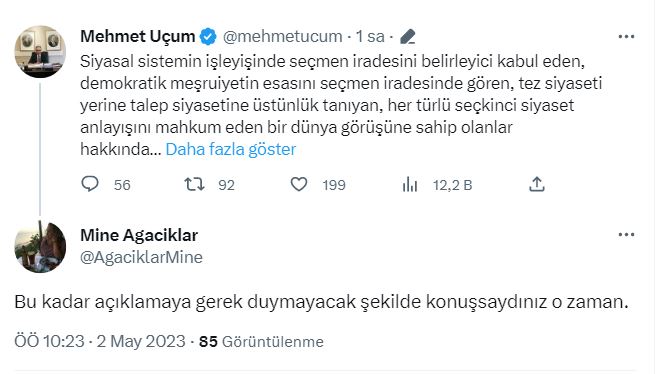Expand tweet with Daha fazla göster
The height and width of the screenshot is (374, 656).
pyautogui.click(x=231, y=149)
